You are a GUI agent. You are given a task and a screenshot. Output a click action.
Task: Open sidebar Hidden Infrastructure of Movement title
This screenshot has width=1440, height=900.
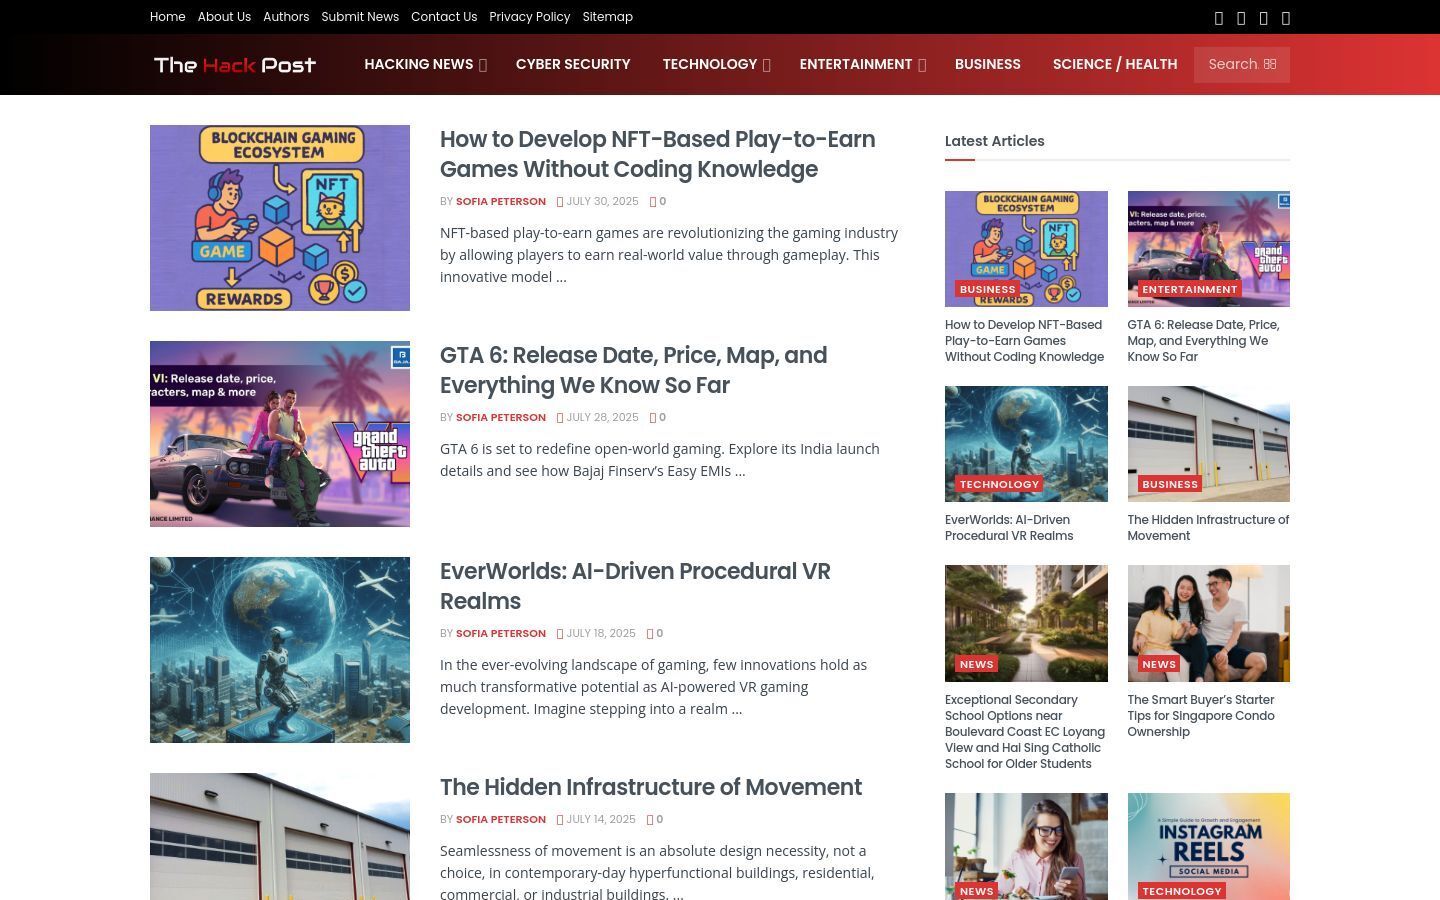1208,528
